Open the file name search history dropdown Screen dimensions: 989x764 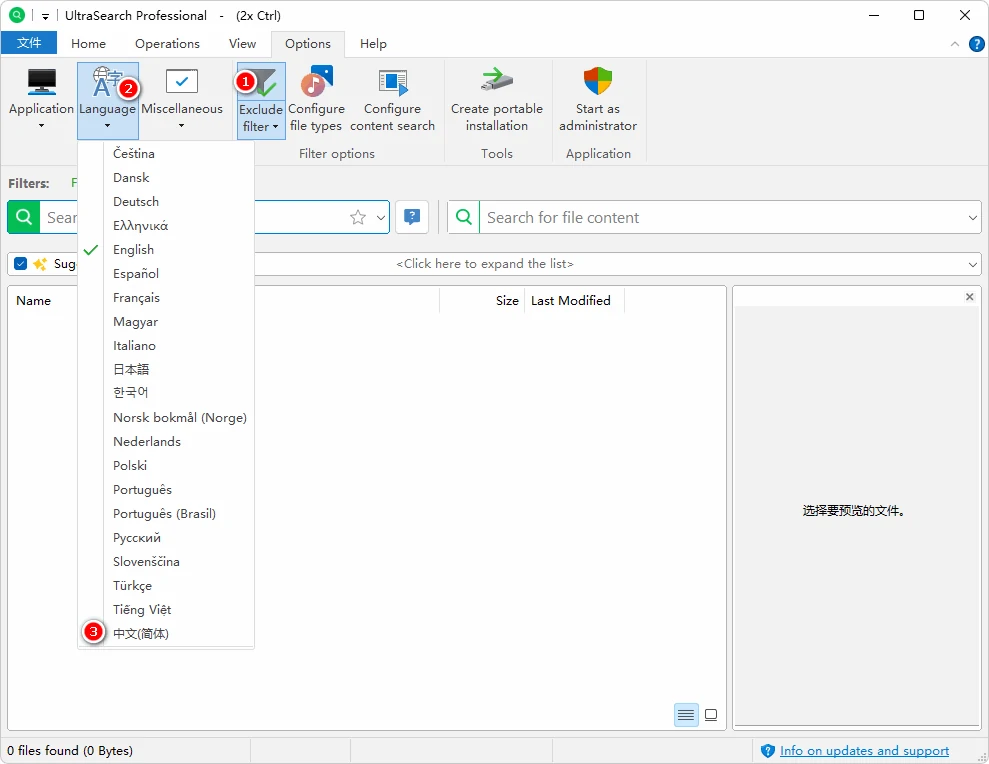pyautogui.click(x=380, y=218)
